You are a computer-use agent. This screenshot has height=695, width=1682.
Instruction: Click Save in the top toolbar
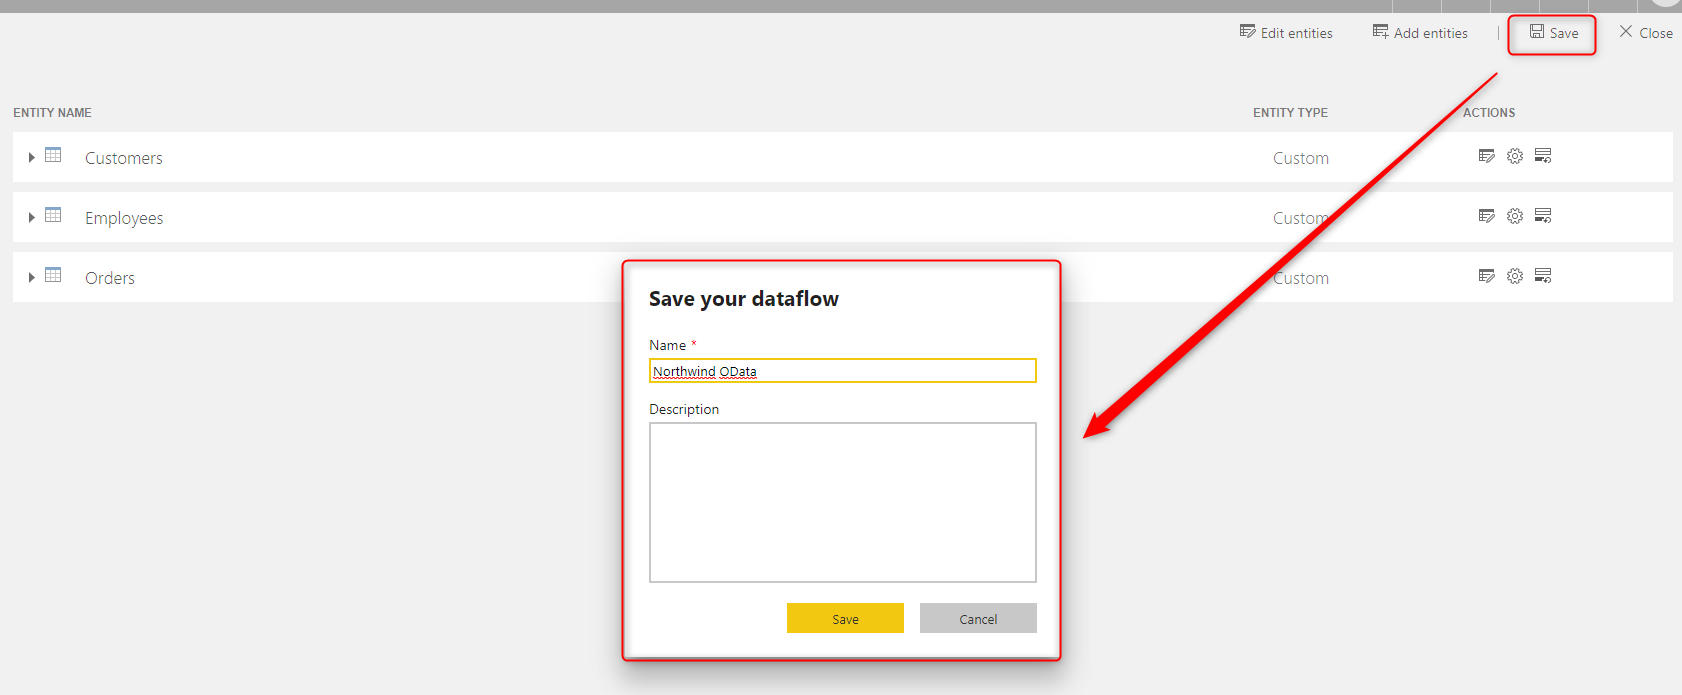1553,33
